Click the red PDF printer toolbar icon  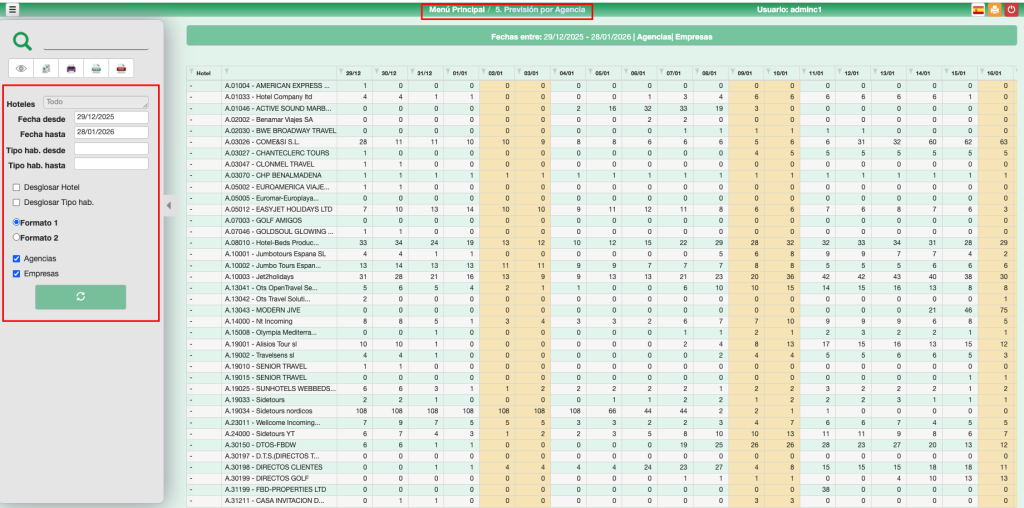coord(121,68)
